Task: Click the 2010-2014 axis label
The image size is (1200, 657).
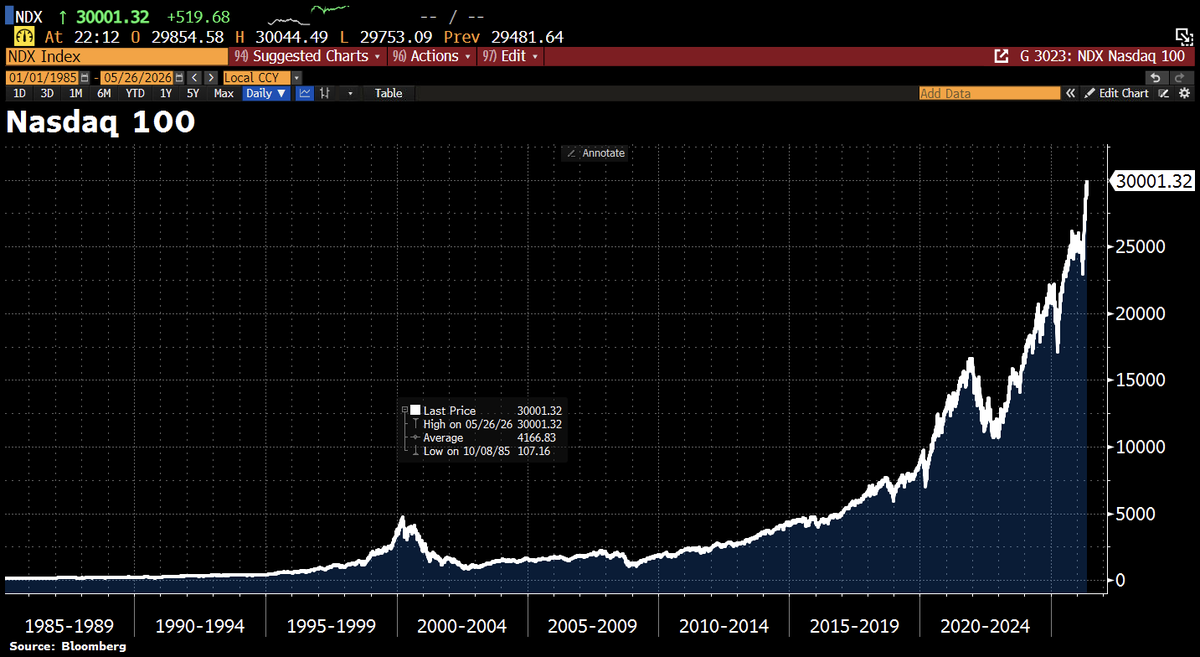Action: coord(723,627)
